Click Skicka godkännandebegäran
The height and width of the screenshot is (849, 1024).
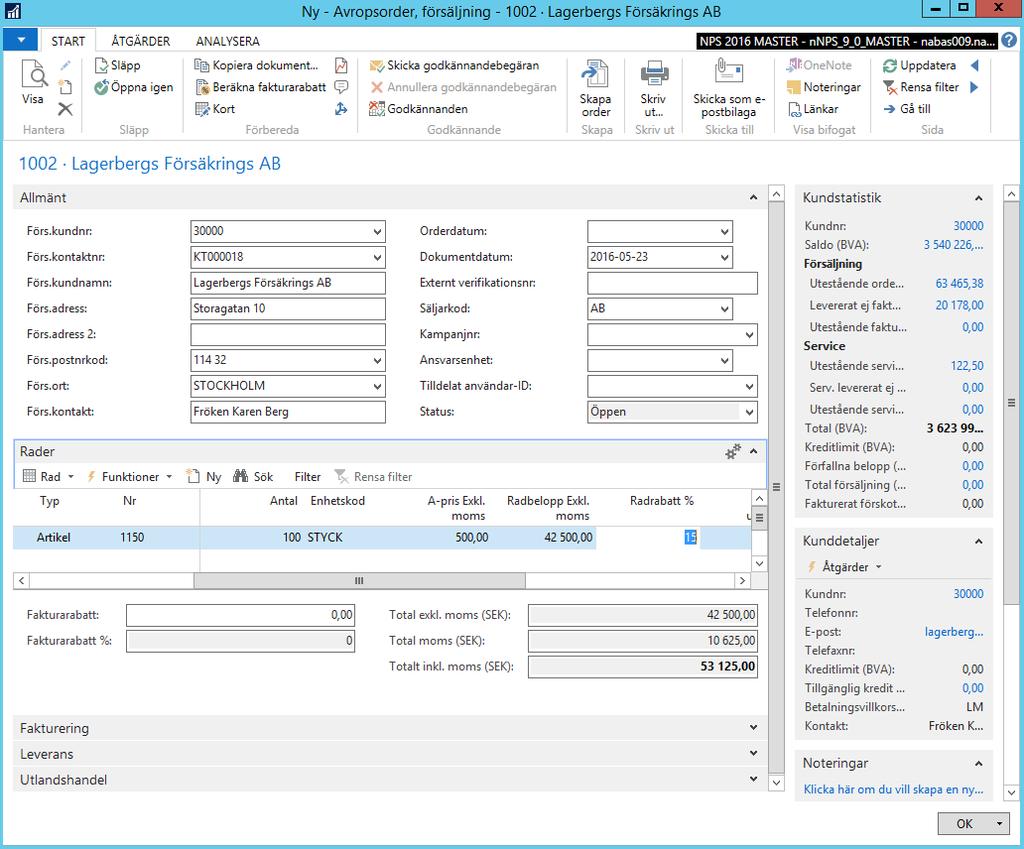[x=455, y=65]
